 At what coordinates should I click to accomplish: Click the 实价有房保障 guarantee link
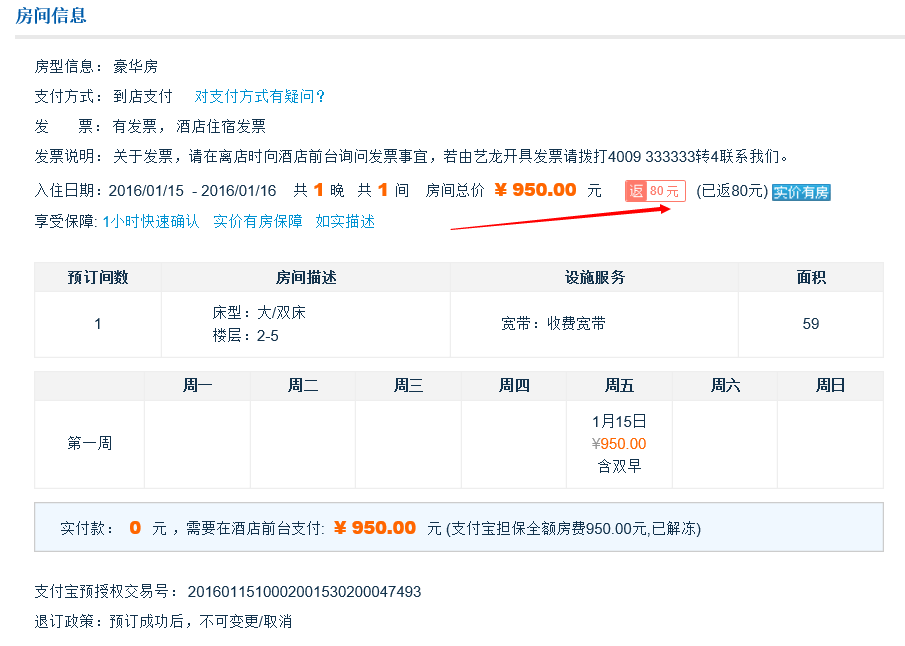tap(257, 221)
